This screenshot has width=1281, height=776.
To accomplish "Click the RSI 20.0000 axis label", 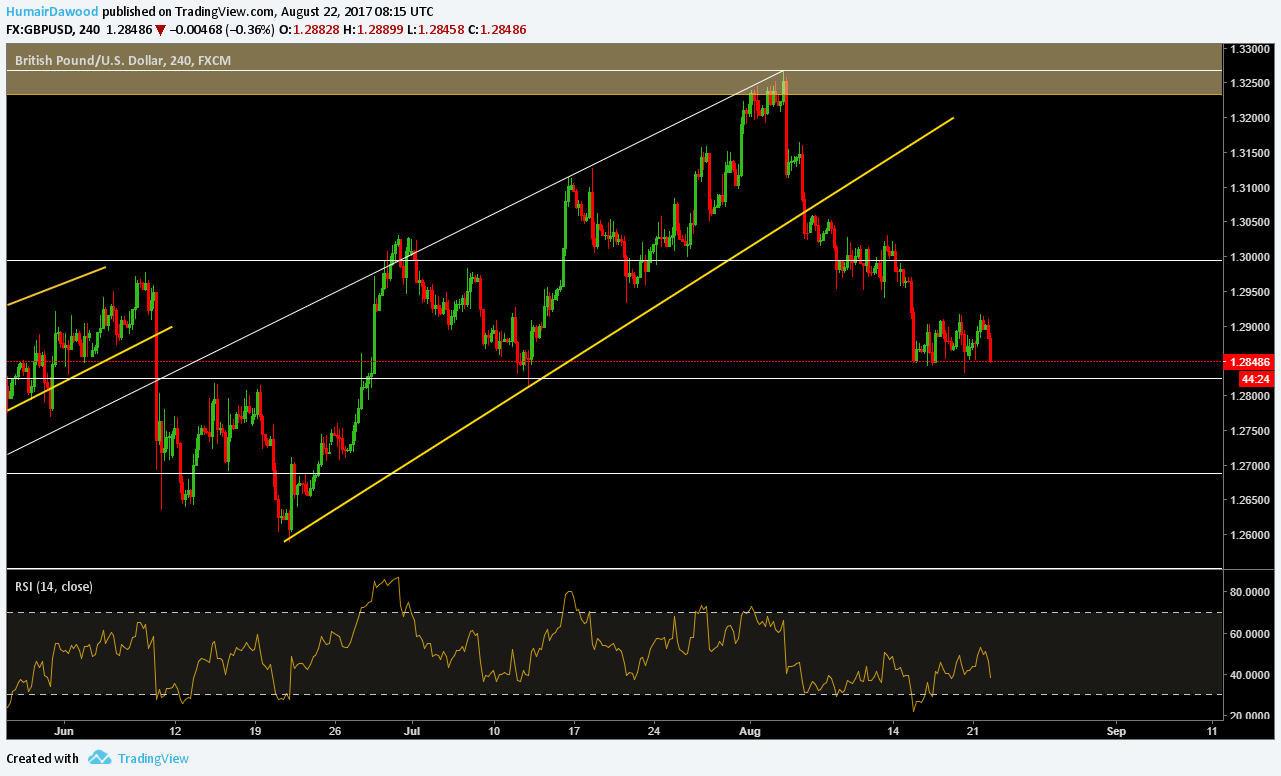I will point(1250,716).
